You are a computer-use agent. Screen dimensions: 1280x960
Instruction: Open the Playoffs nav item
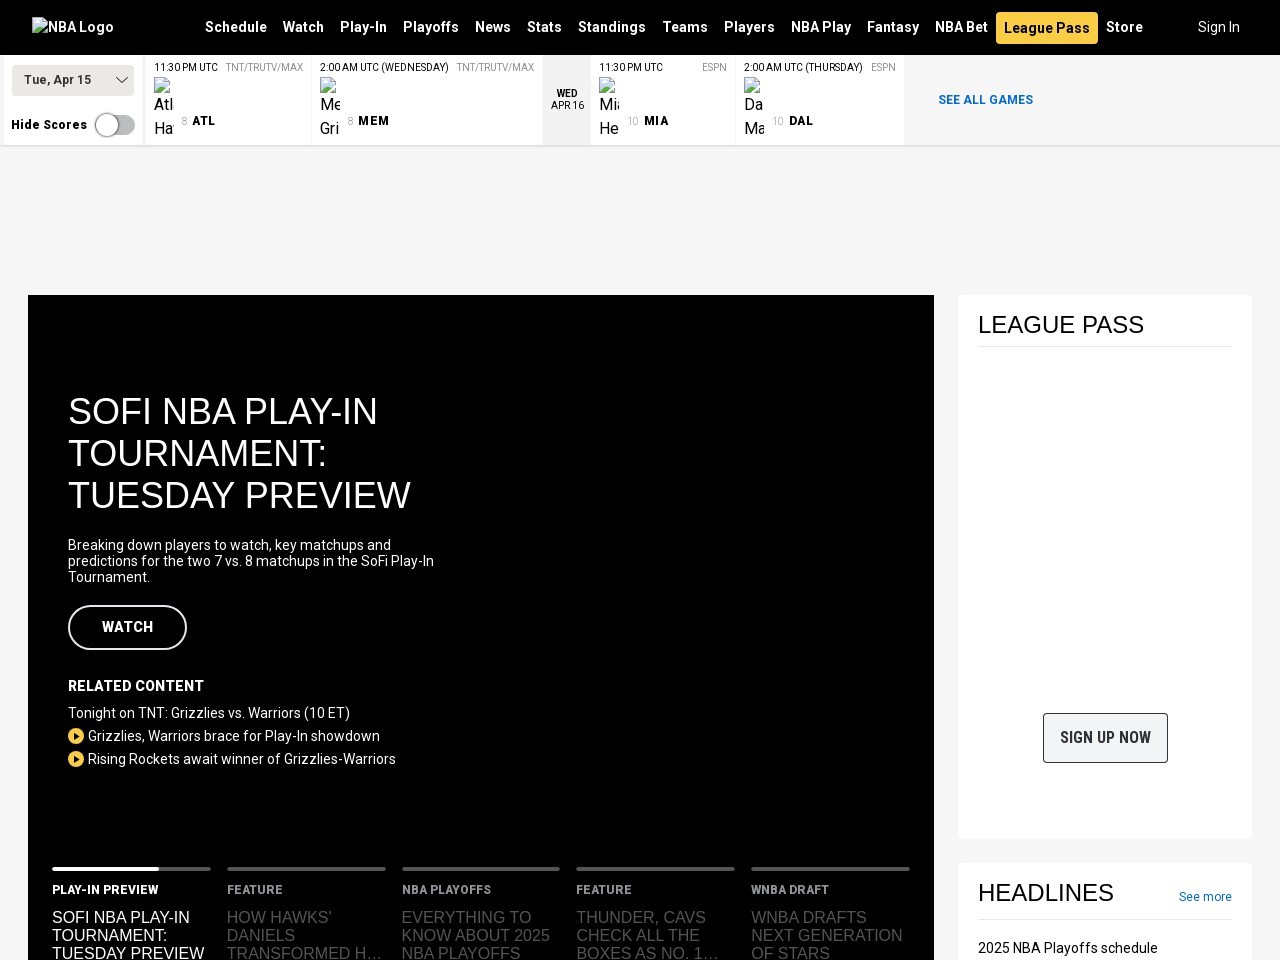pos(431,27)
